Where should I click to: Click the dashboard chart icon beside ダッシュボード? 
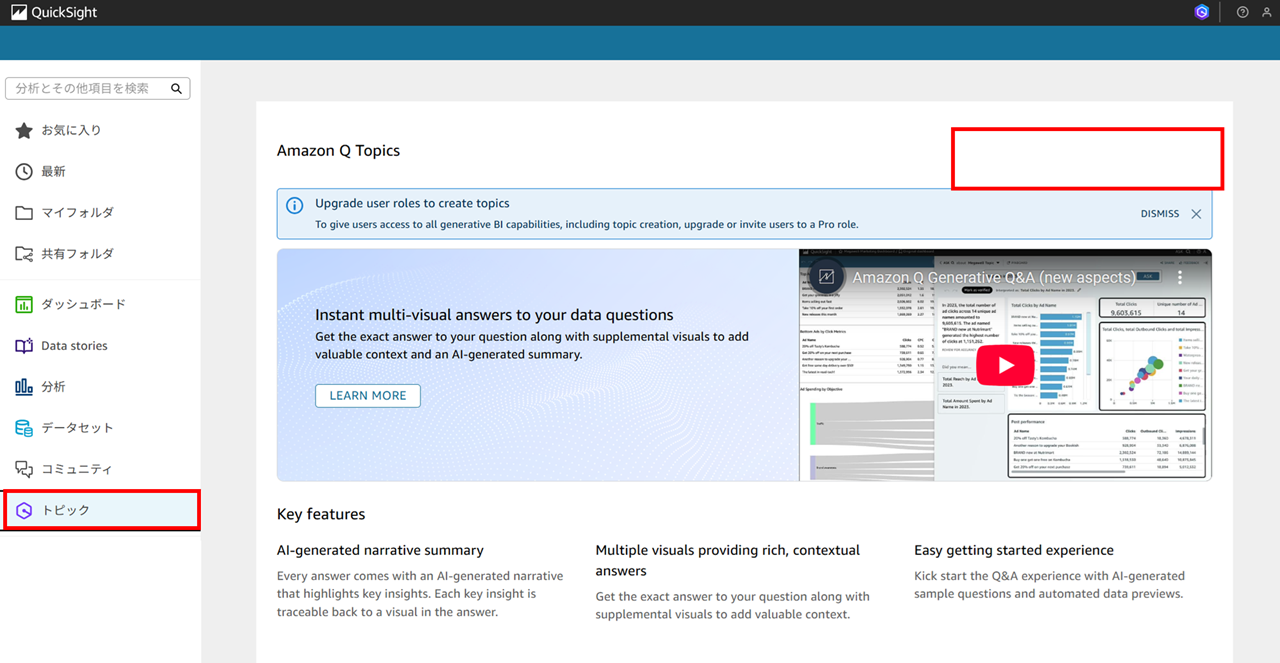pos(24,304)
